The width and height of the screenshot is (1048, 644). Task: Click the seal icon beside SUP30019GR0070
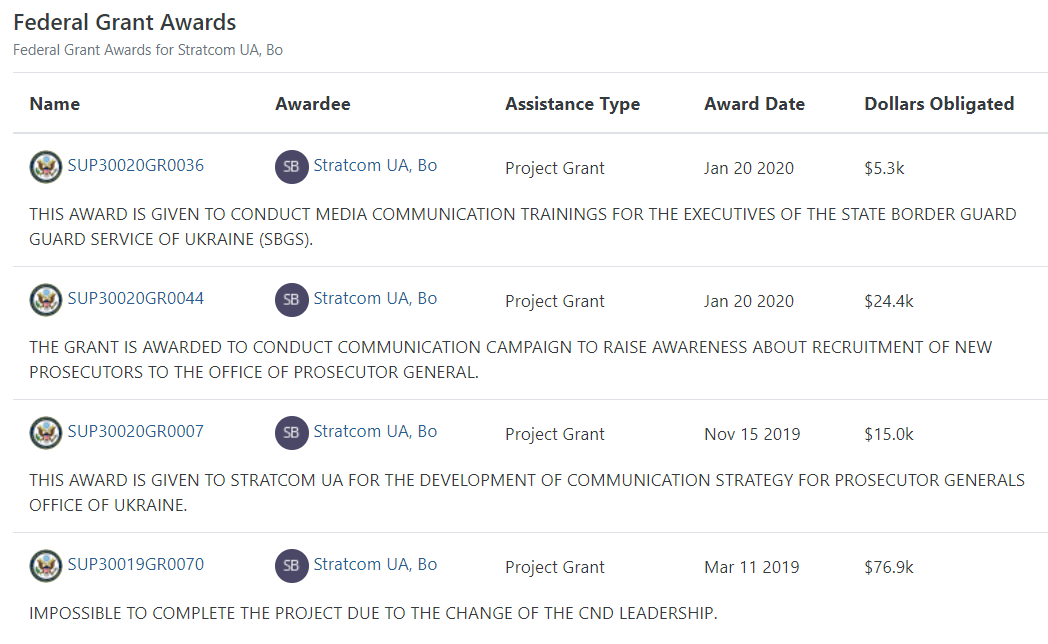pyautogui.click(x=46, y=566)
